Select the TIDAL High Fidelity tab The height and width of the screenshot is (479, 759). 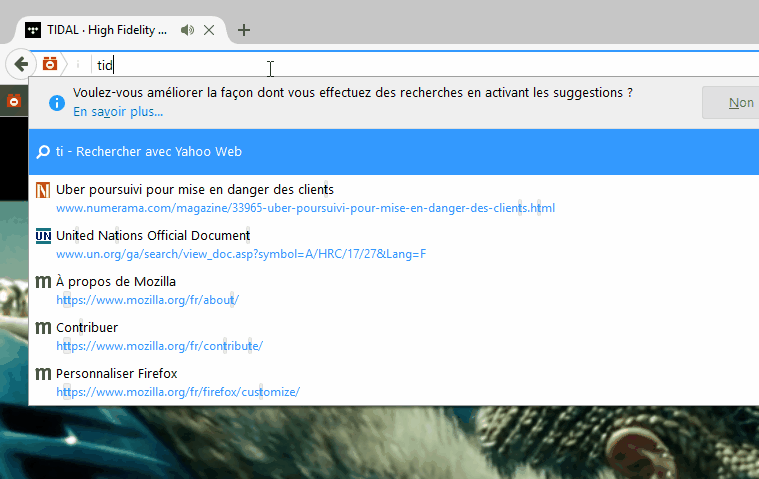121,30
